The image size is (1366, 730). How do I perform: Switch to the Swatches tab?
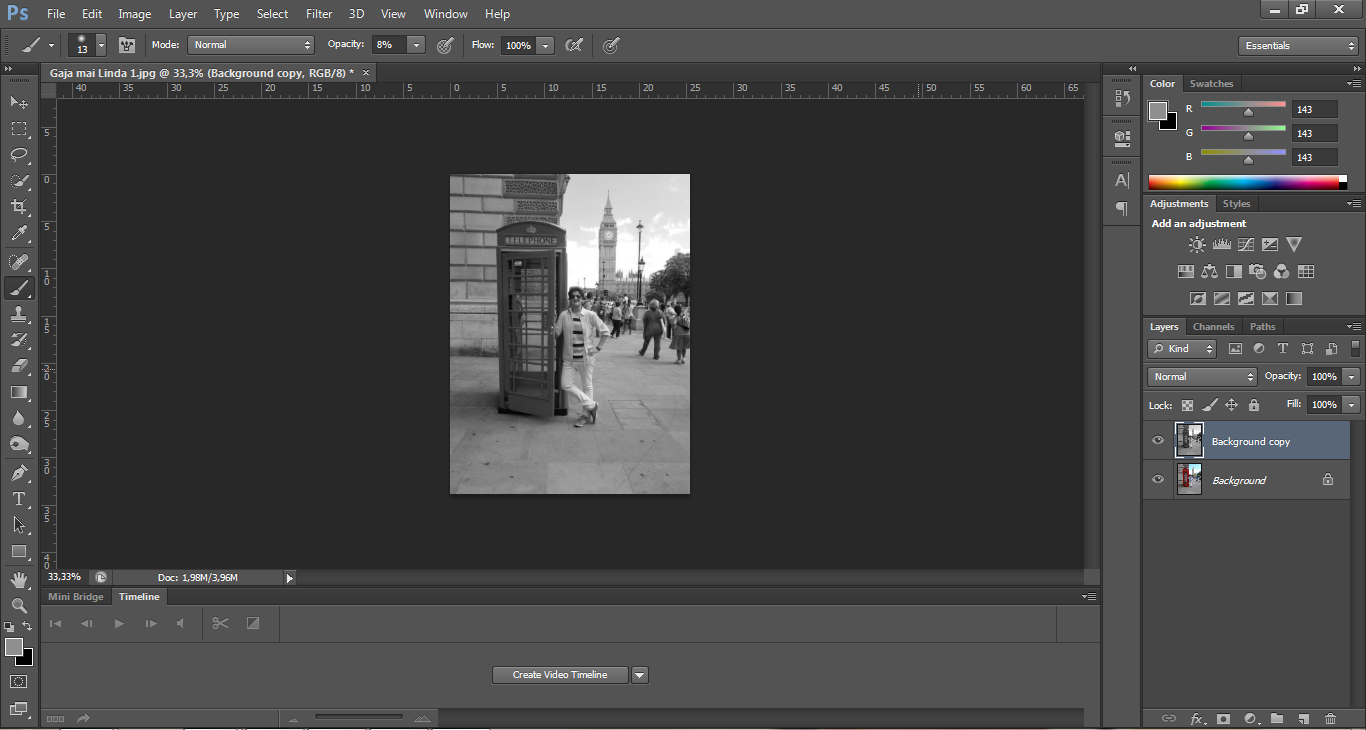click(1211, 84)
